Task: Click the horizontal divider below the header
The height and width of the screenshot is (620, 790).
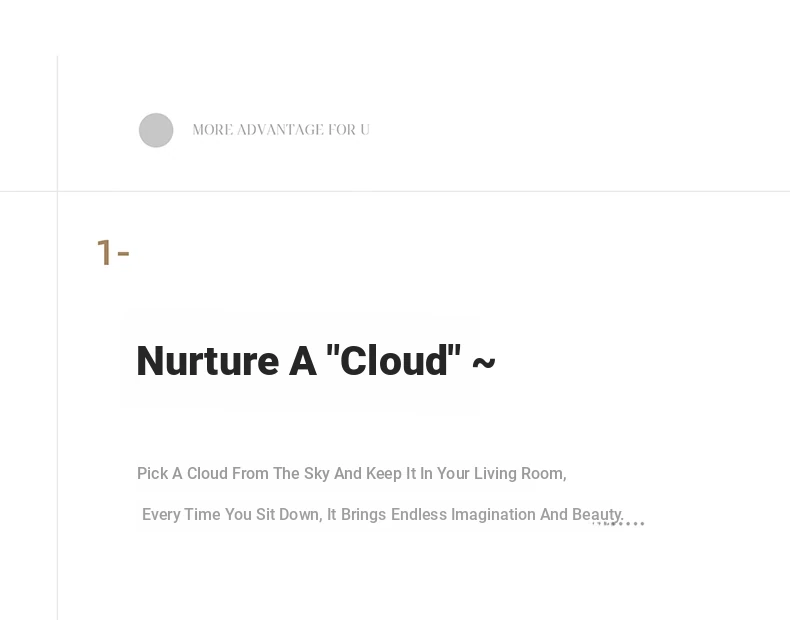Action: [x=400, y=191]
